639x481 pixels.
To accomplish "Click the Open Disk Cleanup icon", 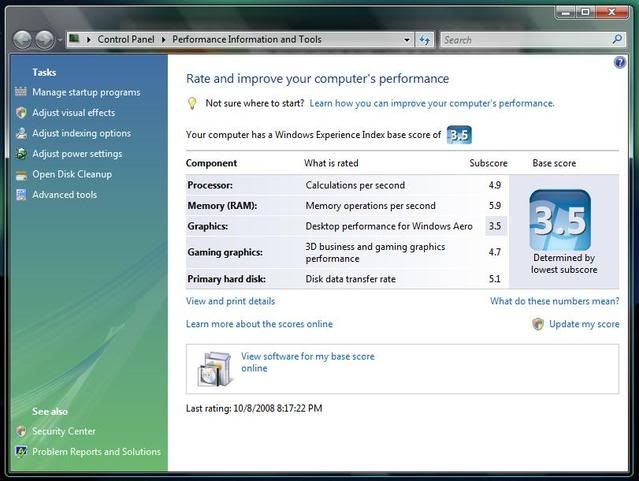I will tap(21, 175).
